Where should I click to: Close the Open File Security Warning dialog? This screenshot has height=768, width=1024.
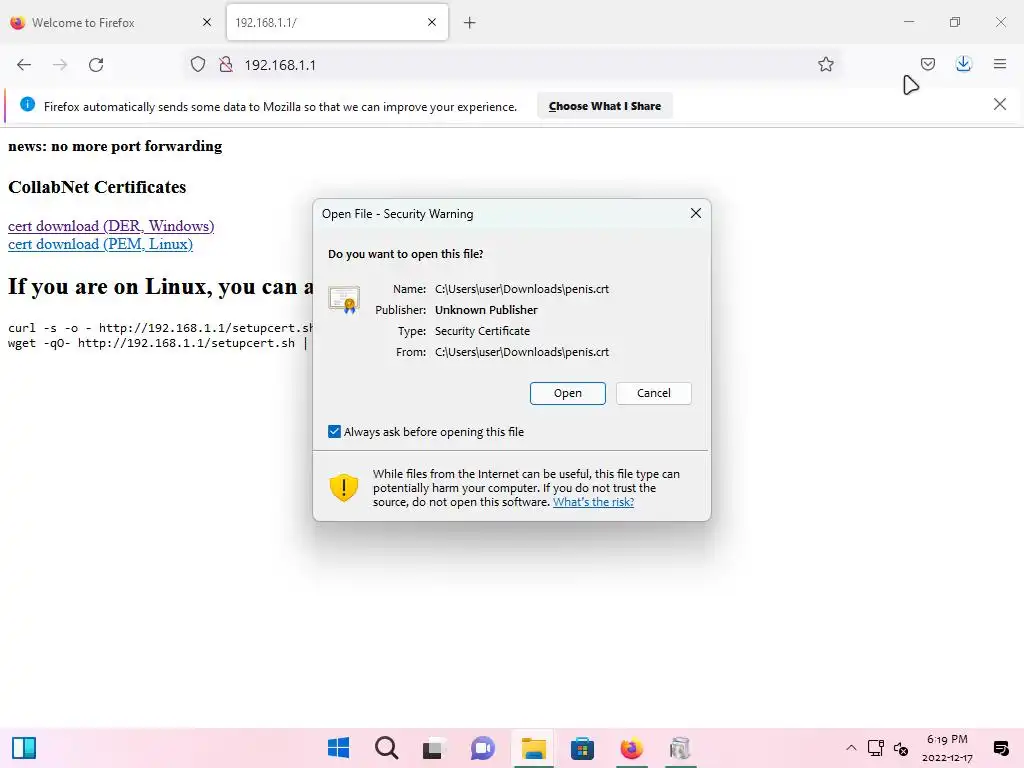(696, 214)
